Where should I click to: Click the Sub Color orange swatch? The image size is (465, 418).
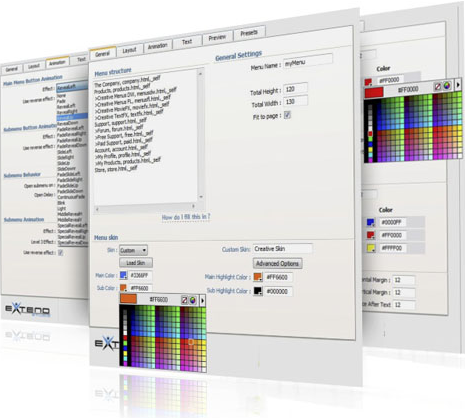(x=123, y=288)
